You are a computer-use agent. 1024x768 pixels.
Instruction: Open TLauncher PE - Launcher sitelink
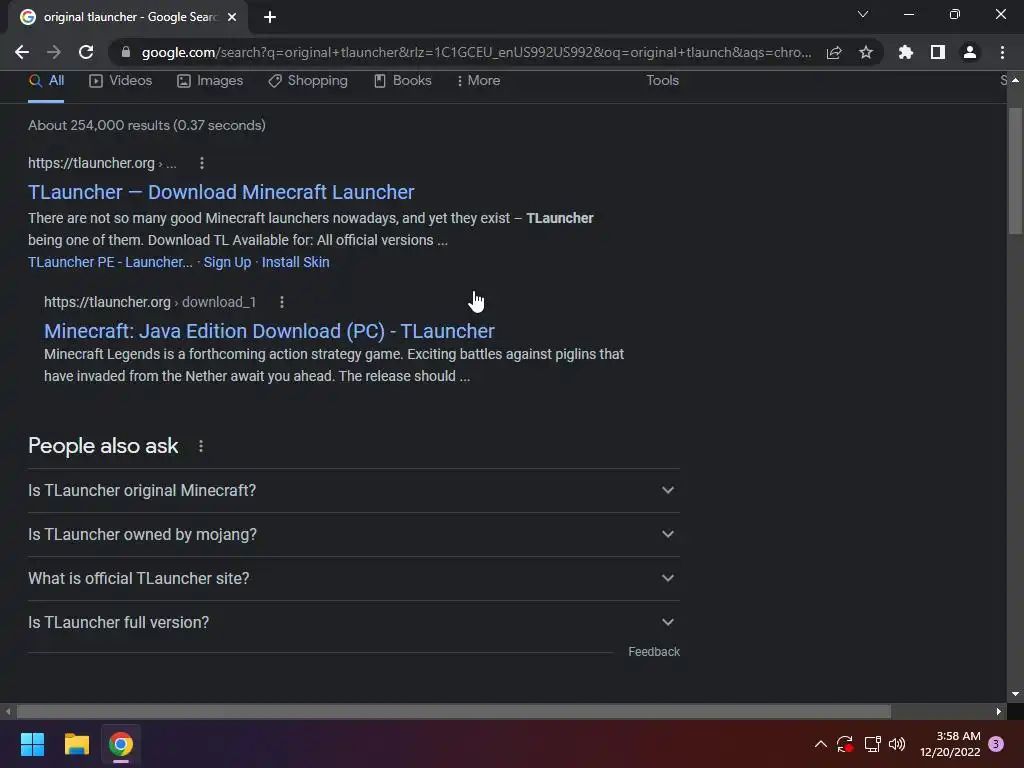point(110,262)
